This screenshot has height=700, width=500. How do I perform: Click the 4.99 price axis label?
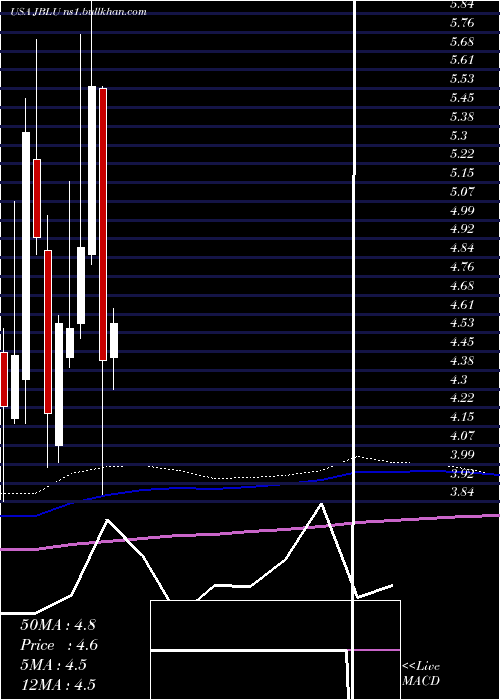coord(462,211)
